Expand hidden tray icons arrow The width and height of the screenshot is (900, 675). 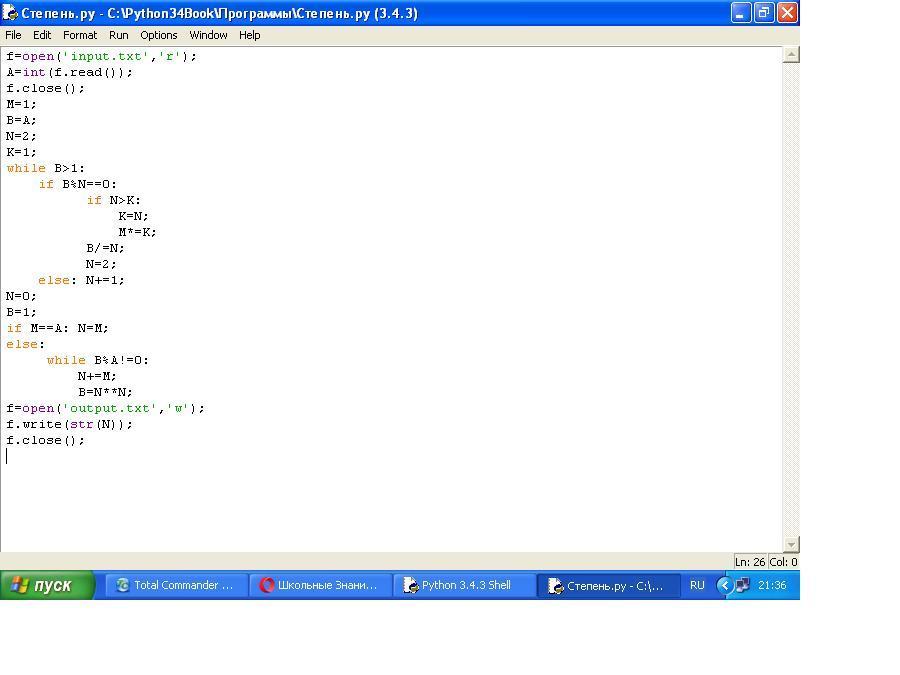click(x=724, y=585)
